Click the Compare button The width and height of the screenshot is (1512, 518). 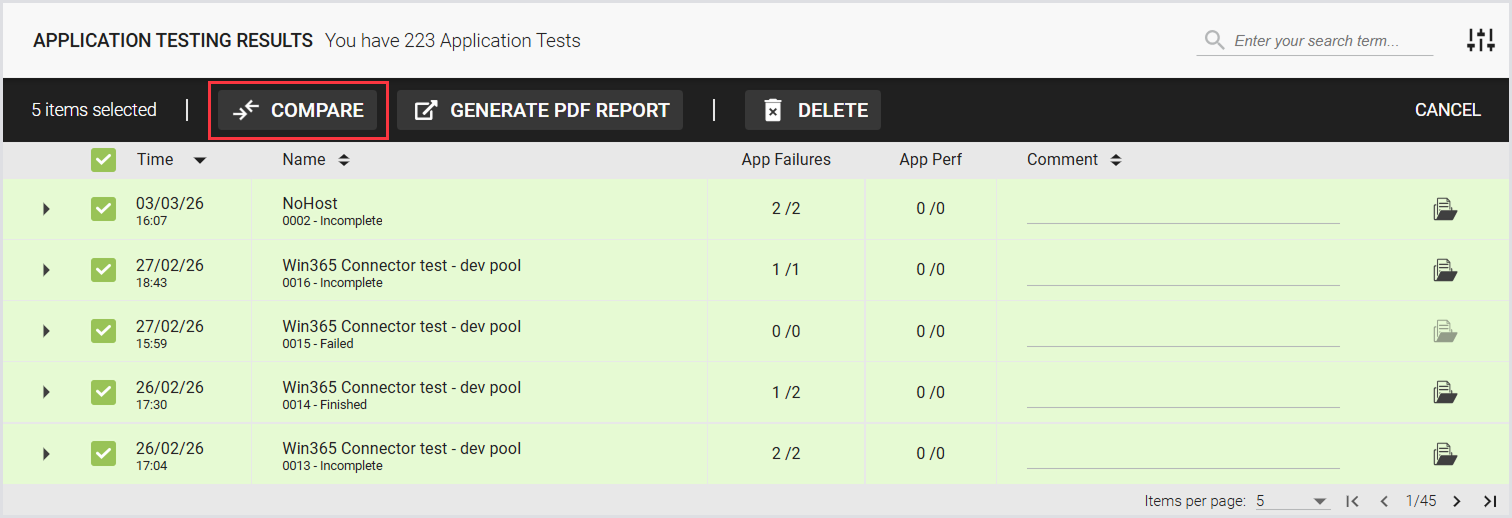click(x=298, y=110)
